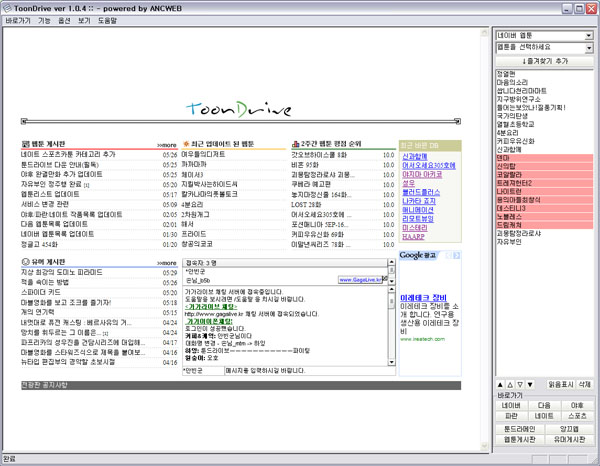600x466 pixels.
Task: Select highlighted 노블레스 in favorites list
Action: coord(545,217)
